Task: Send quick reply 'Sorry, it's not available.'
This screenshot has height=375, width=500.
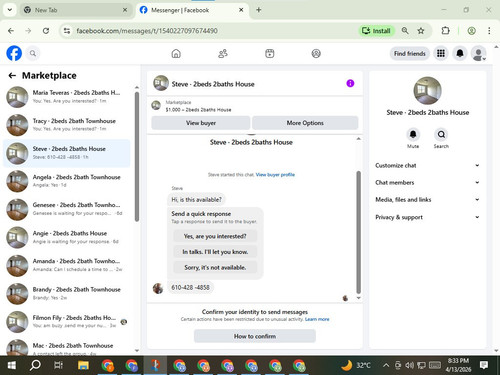Action: [215, 267]
